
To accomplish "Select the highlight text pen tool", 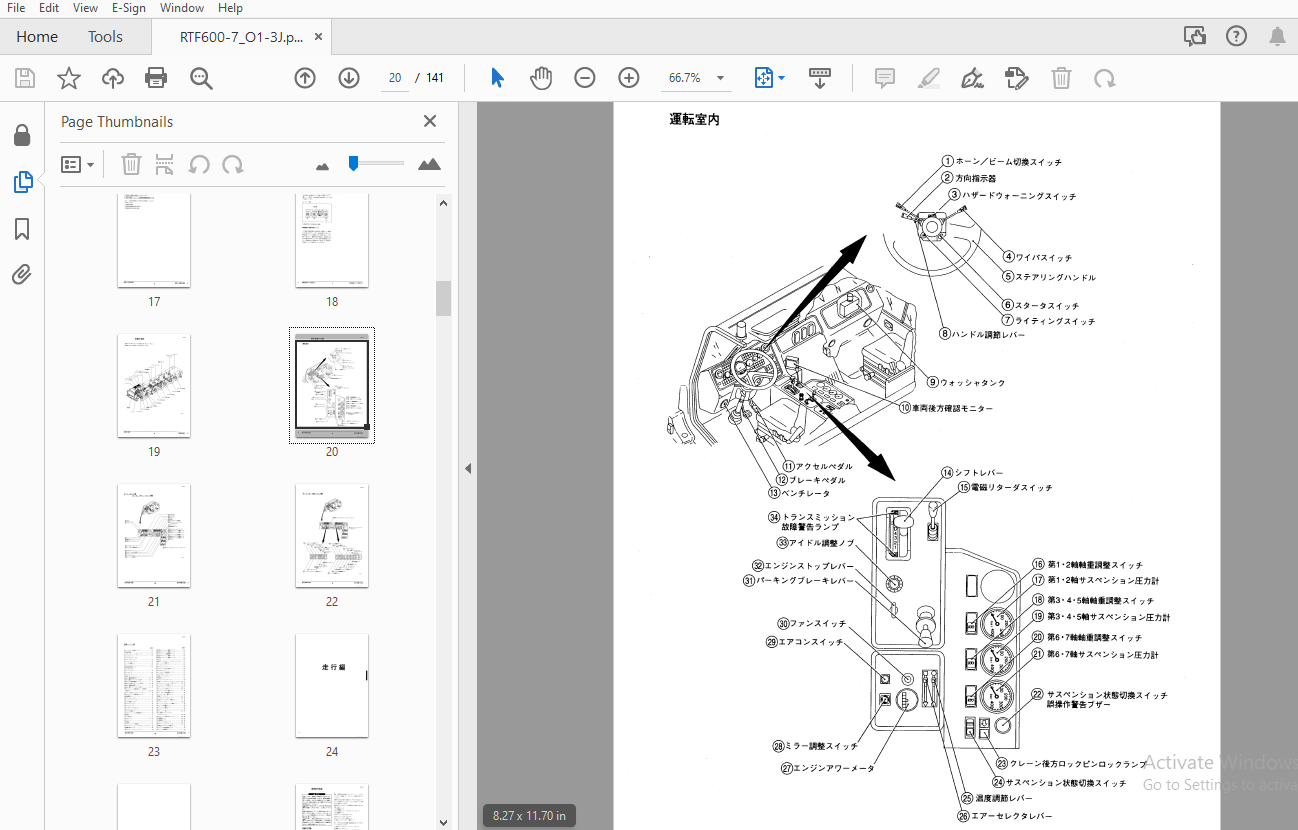I will (x=929, y=78).
